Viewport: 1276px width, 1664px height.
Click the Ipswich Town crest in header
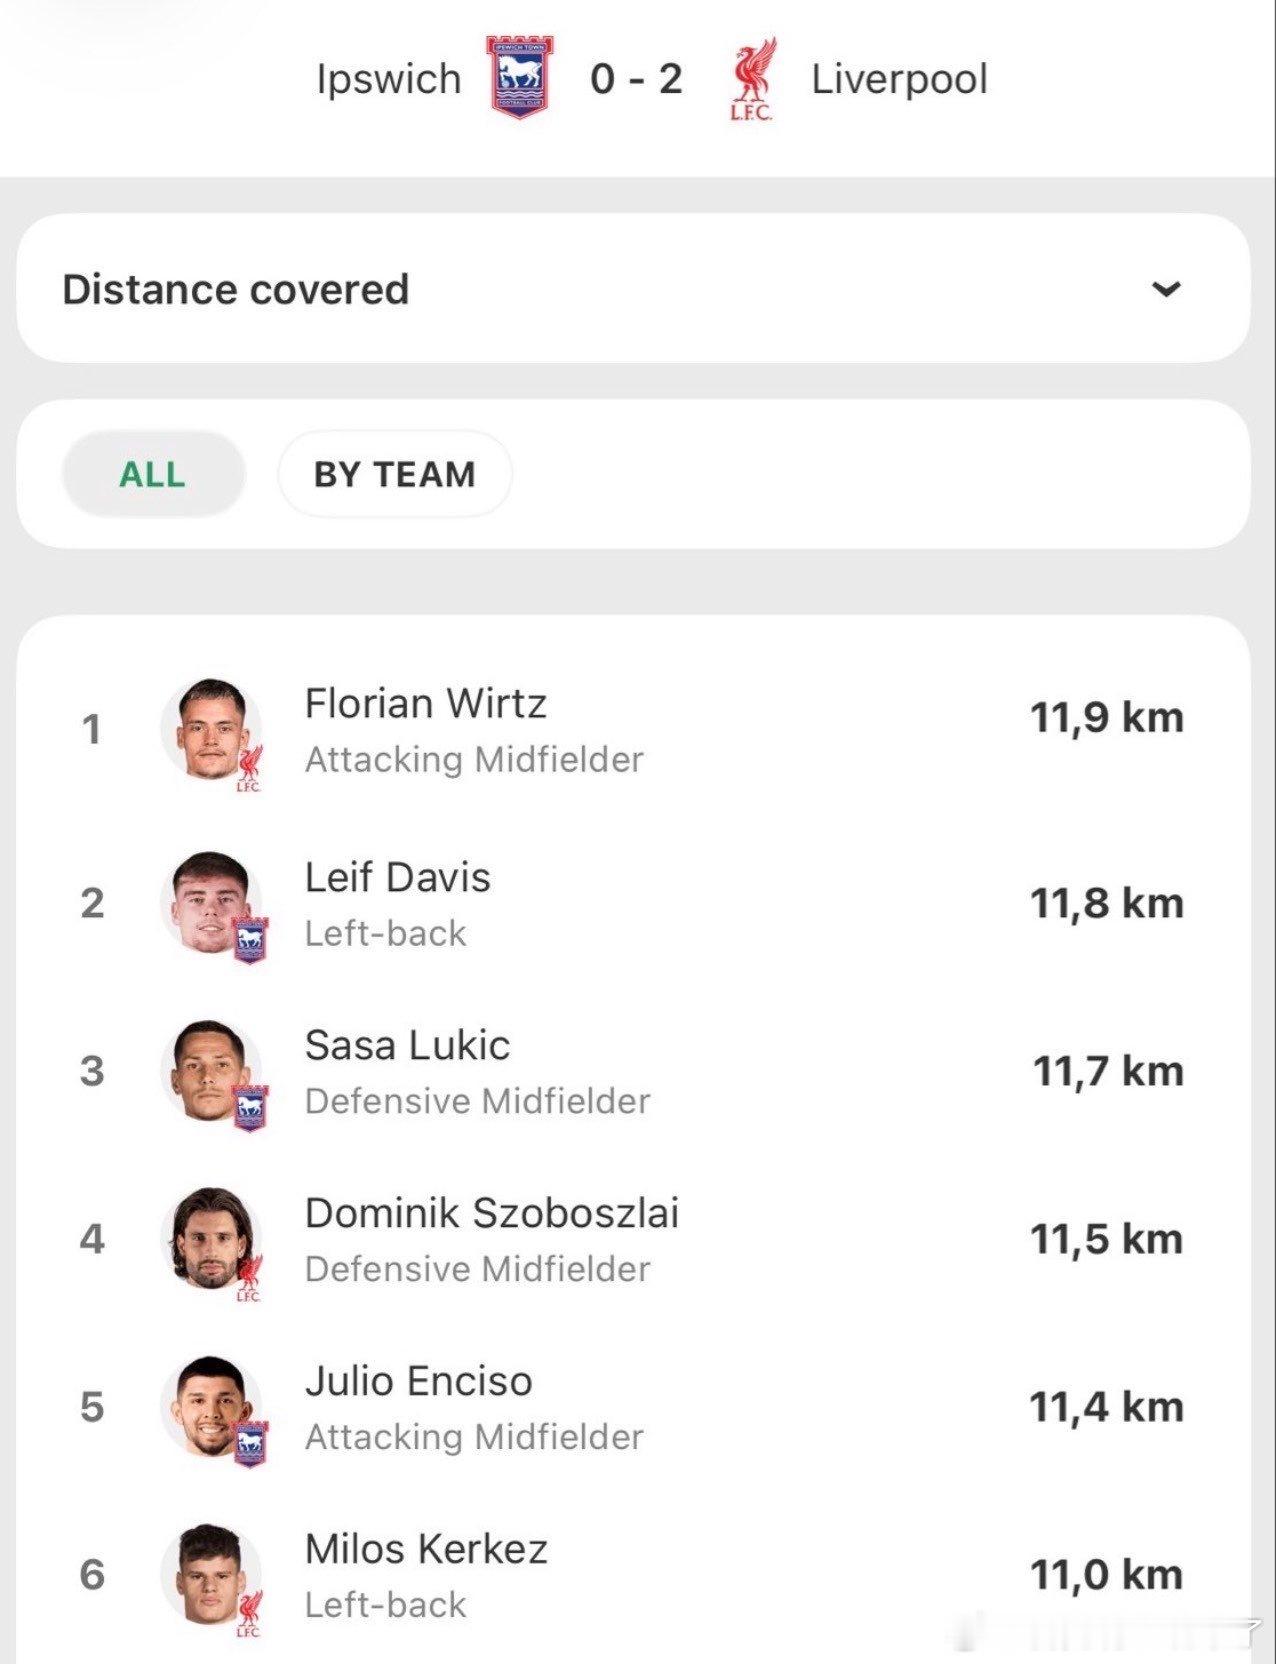pyautogui.click(x=520, y=78)
